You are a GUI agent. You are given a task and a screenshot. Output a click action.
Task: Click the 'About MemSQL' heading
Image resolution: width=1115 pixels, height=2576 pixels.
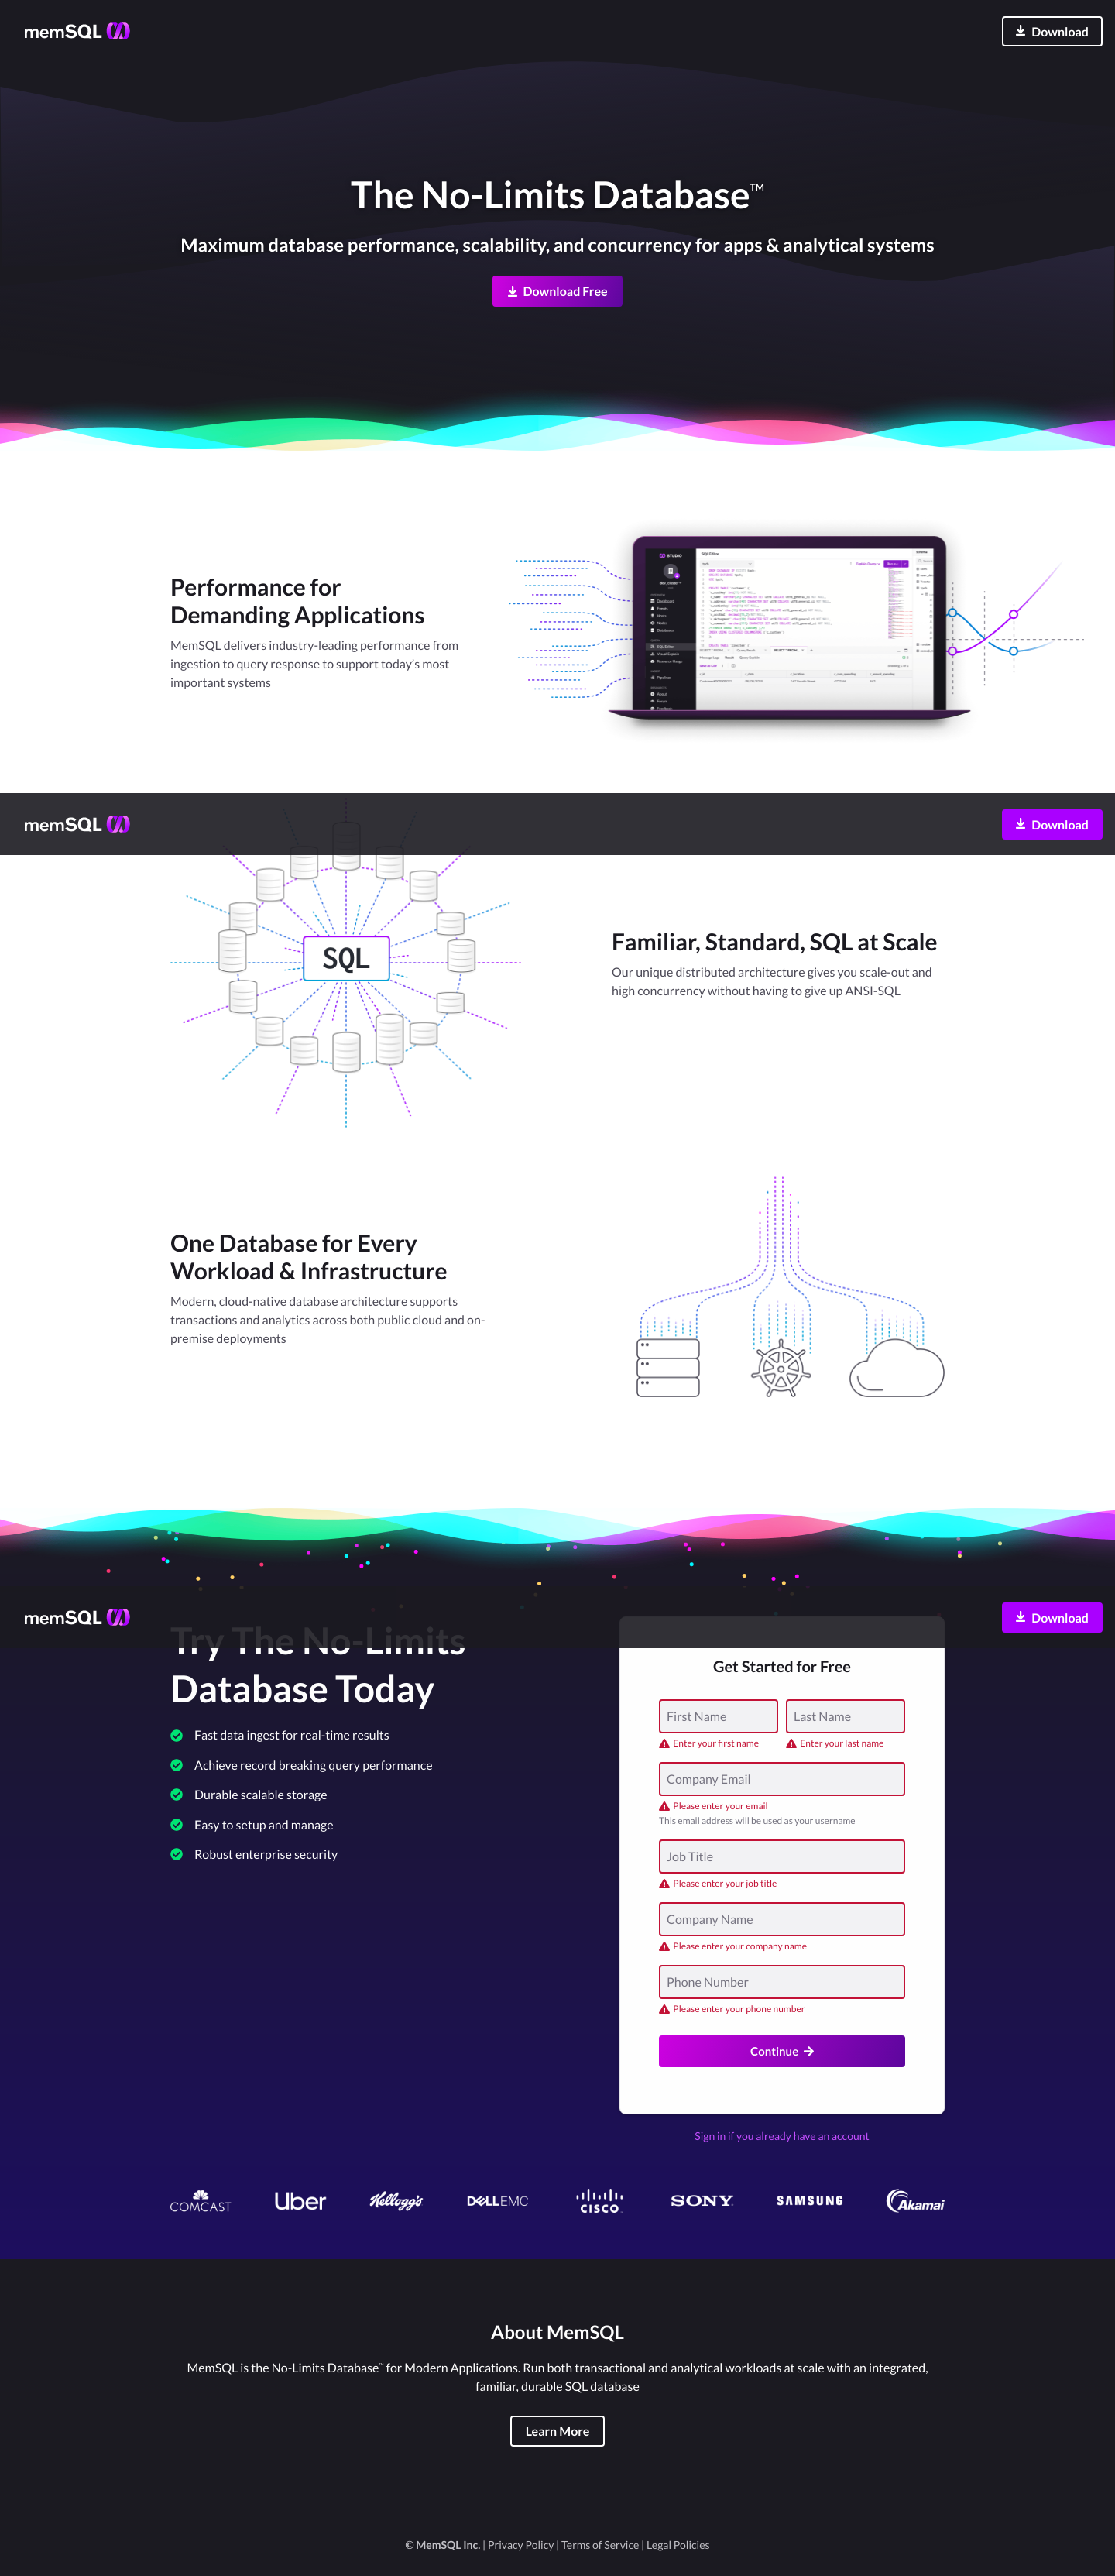557,2332
